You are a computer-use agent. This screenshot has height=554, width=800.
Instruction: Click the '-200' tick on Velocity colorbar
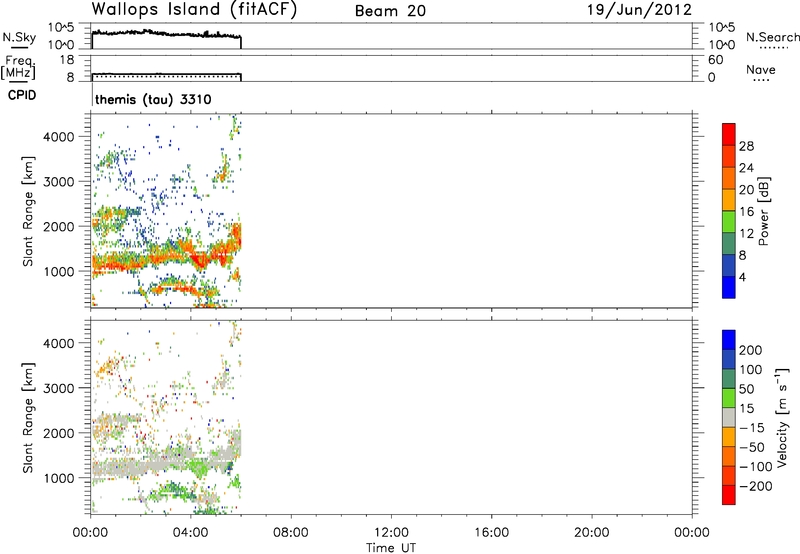(755, 486)
